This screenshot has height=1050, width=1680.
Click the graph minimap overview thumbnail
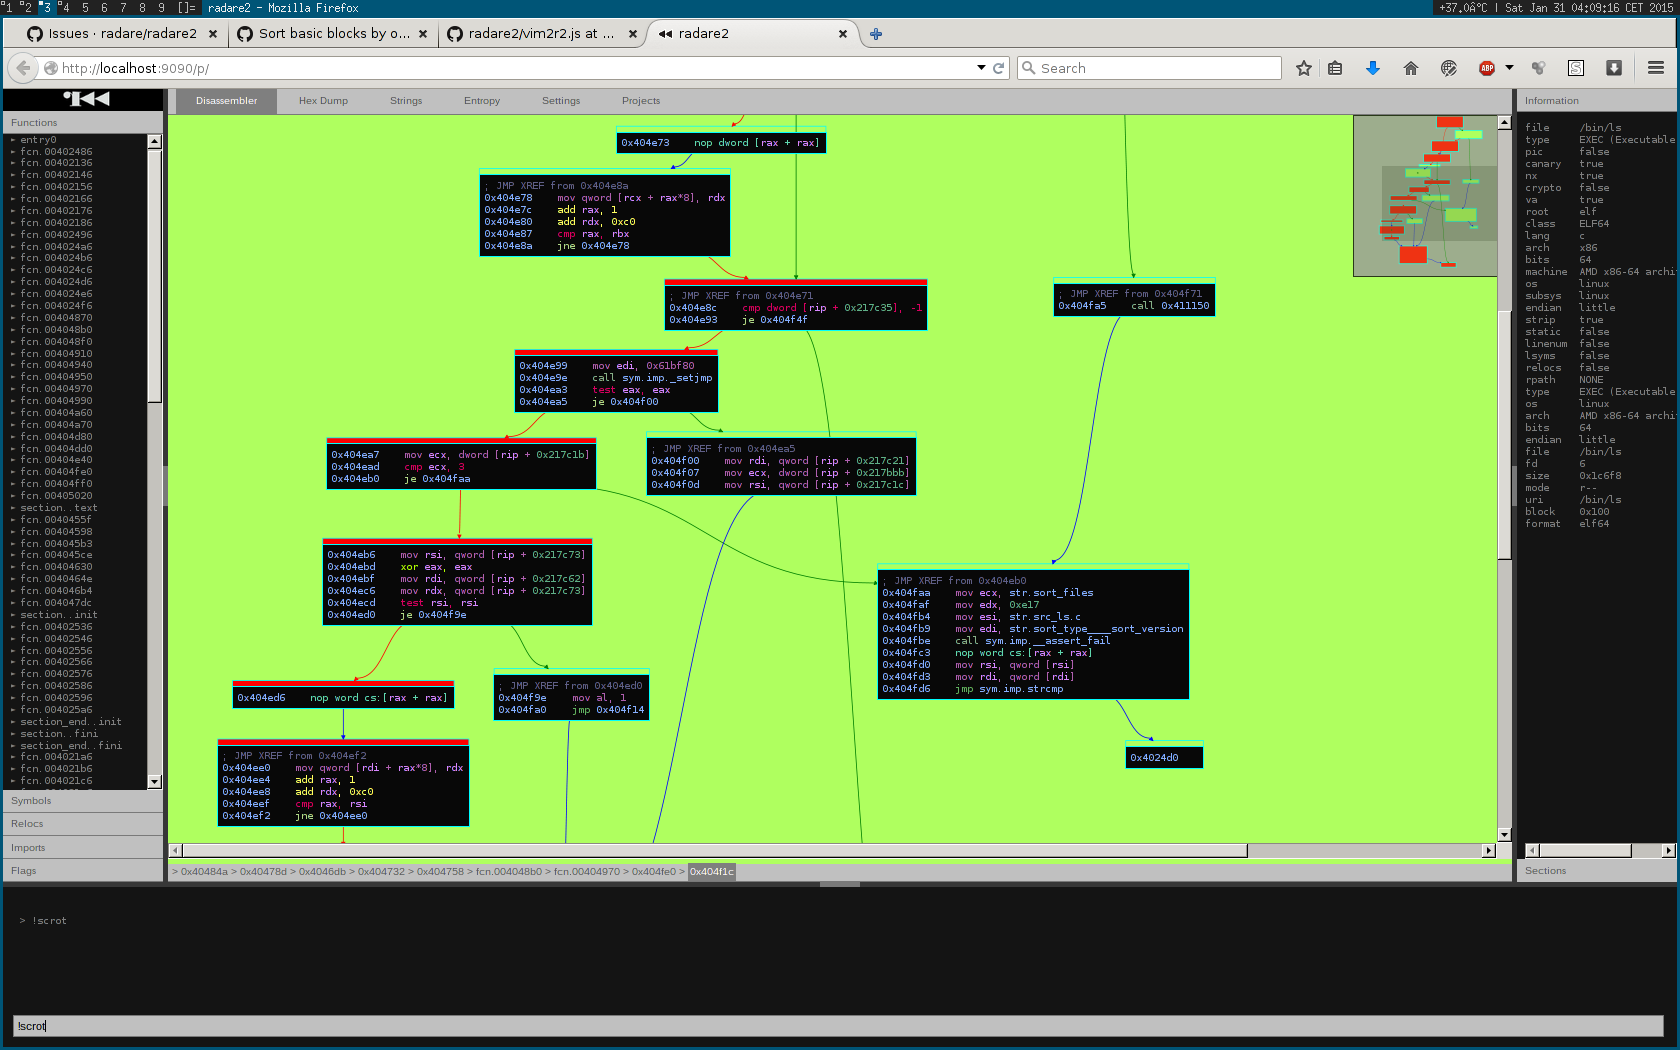(1425, 196)
